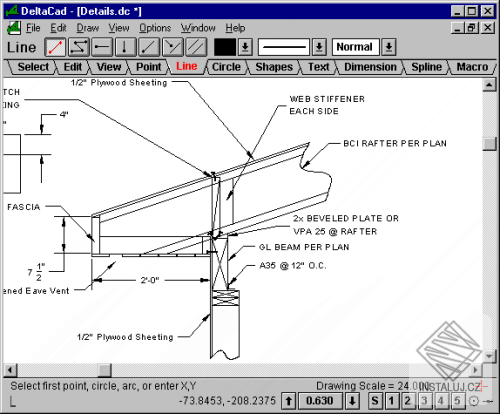Toggle layer 2 button
The width and height of the screenshot is (500, 414).
[408, 401]
